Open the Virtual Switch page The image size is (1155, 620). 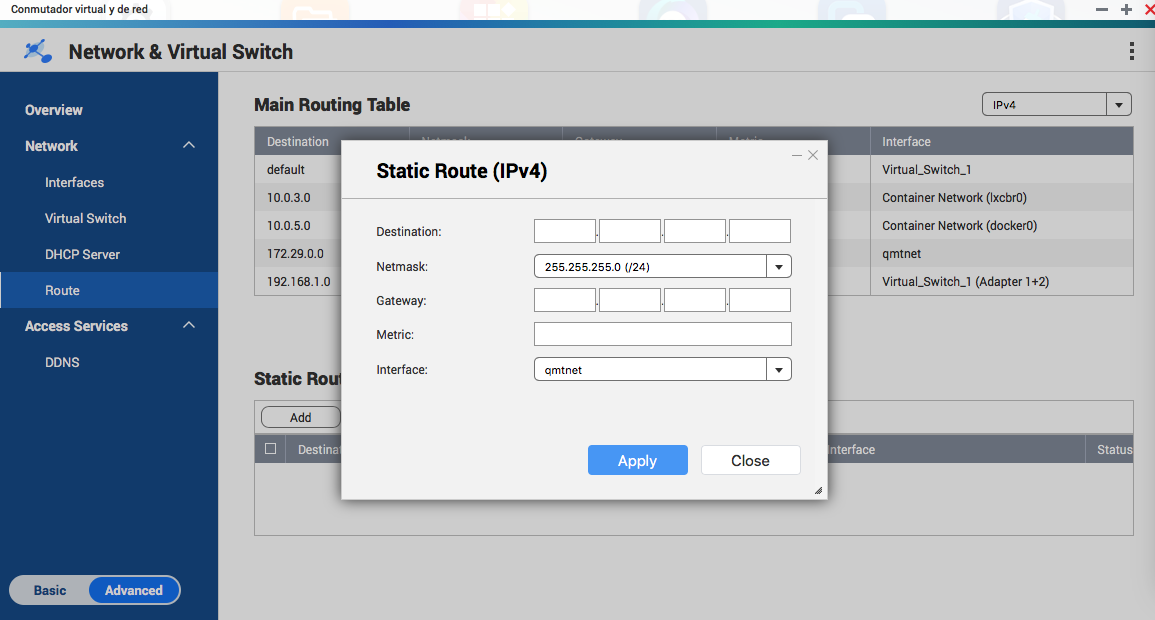(85, 218)
